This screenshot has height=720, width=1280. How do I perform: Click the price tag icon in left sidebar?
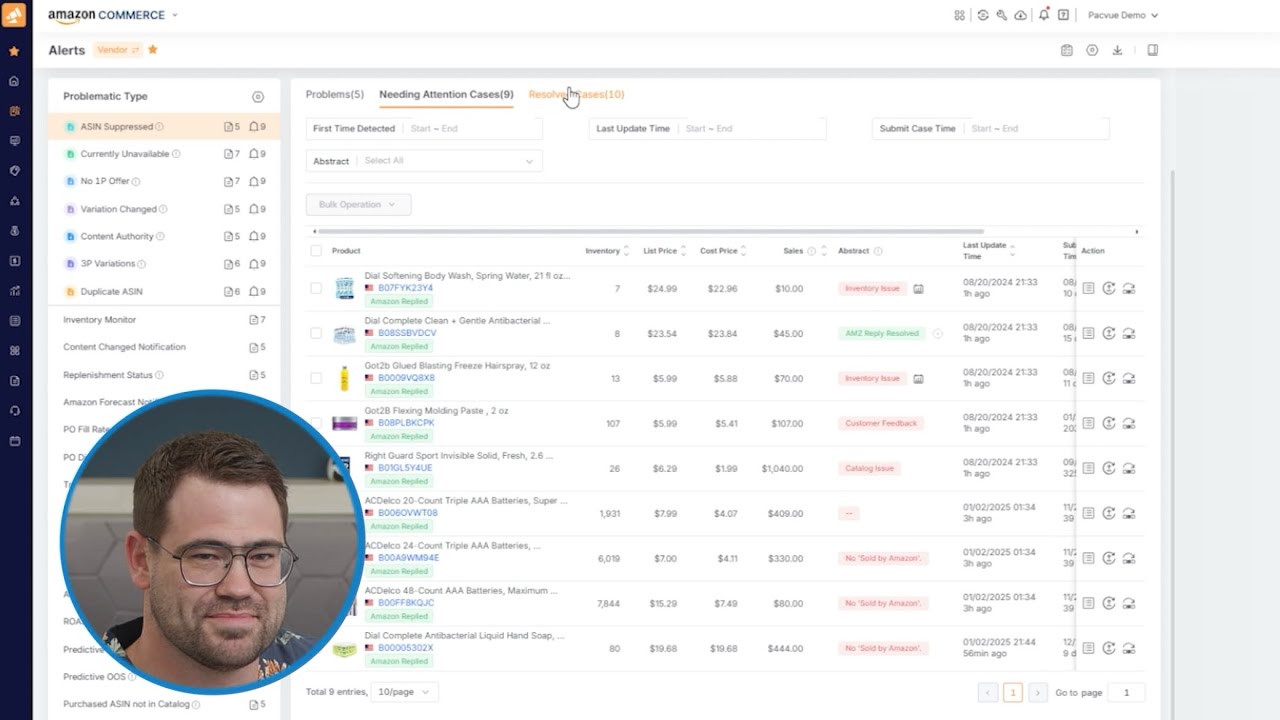tap(14, 171)
